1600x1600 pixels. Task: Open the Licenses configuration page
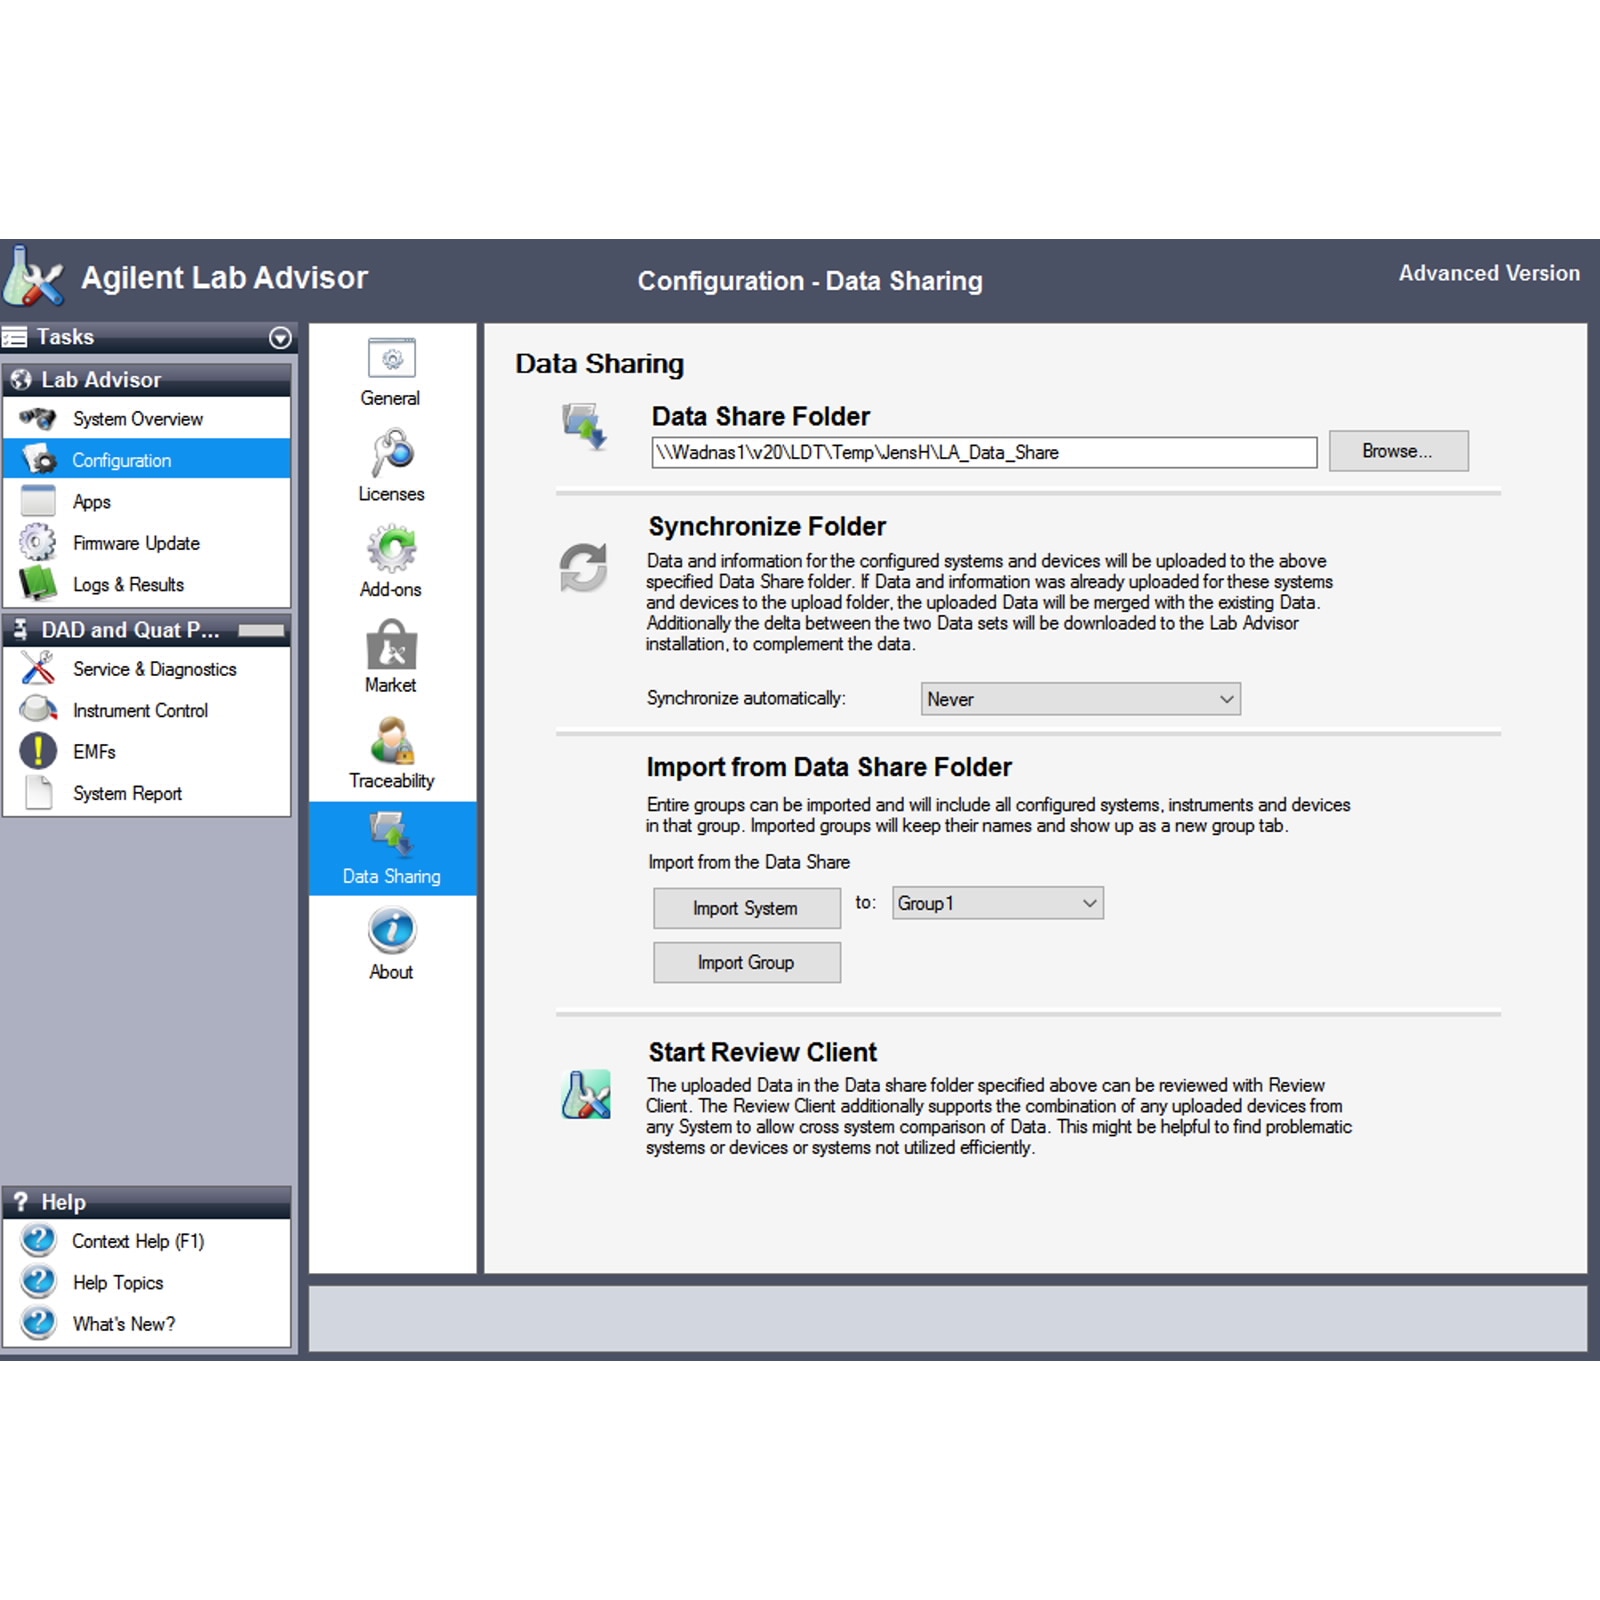click(x=392, y=455)
